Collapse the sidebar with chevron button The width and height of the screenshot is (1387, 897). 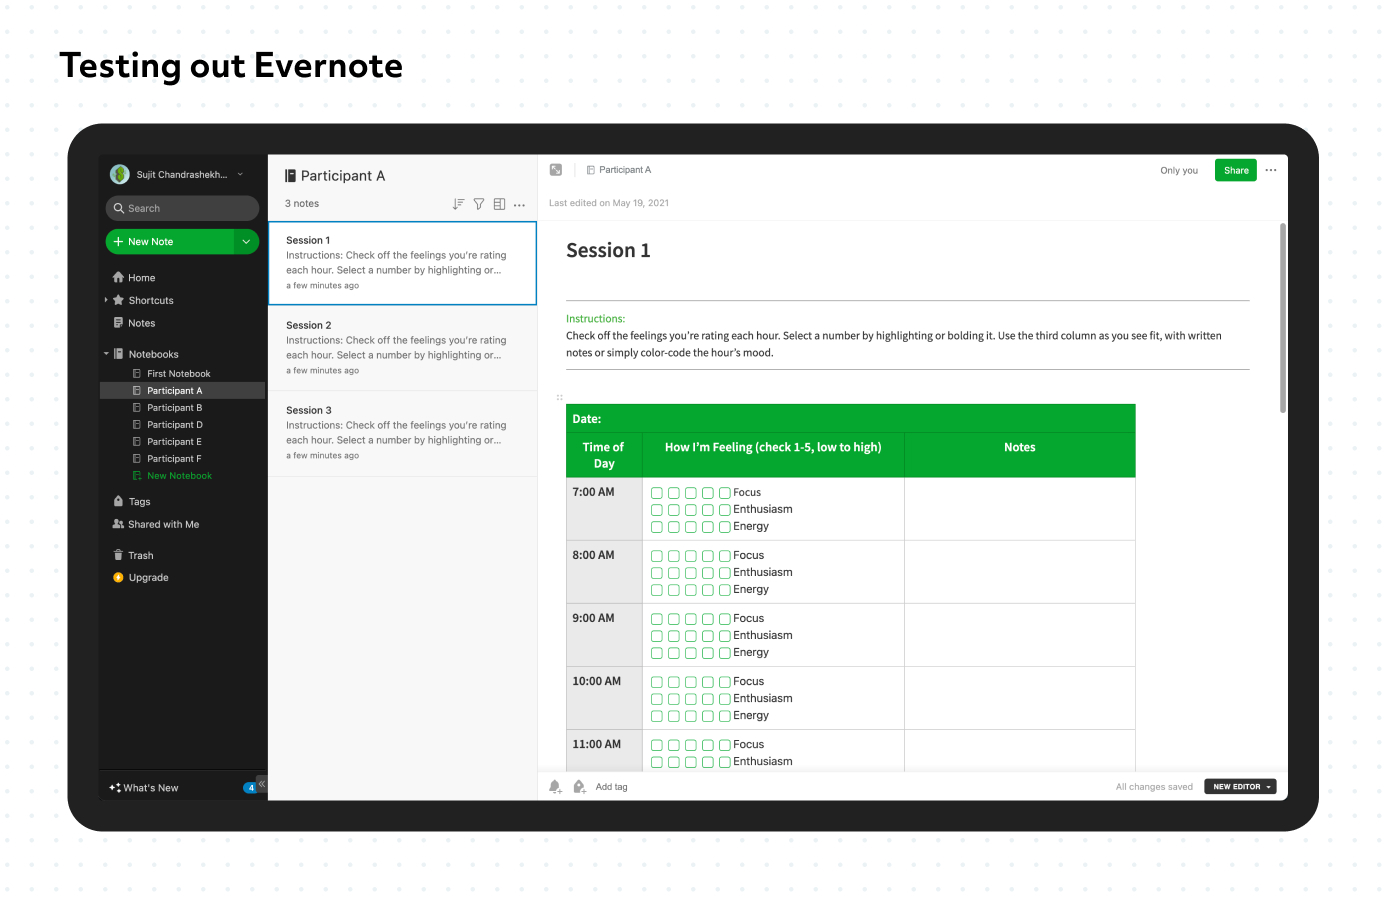point(261,784)
